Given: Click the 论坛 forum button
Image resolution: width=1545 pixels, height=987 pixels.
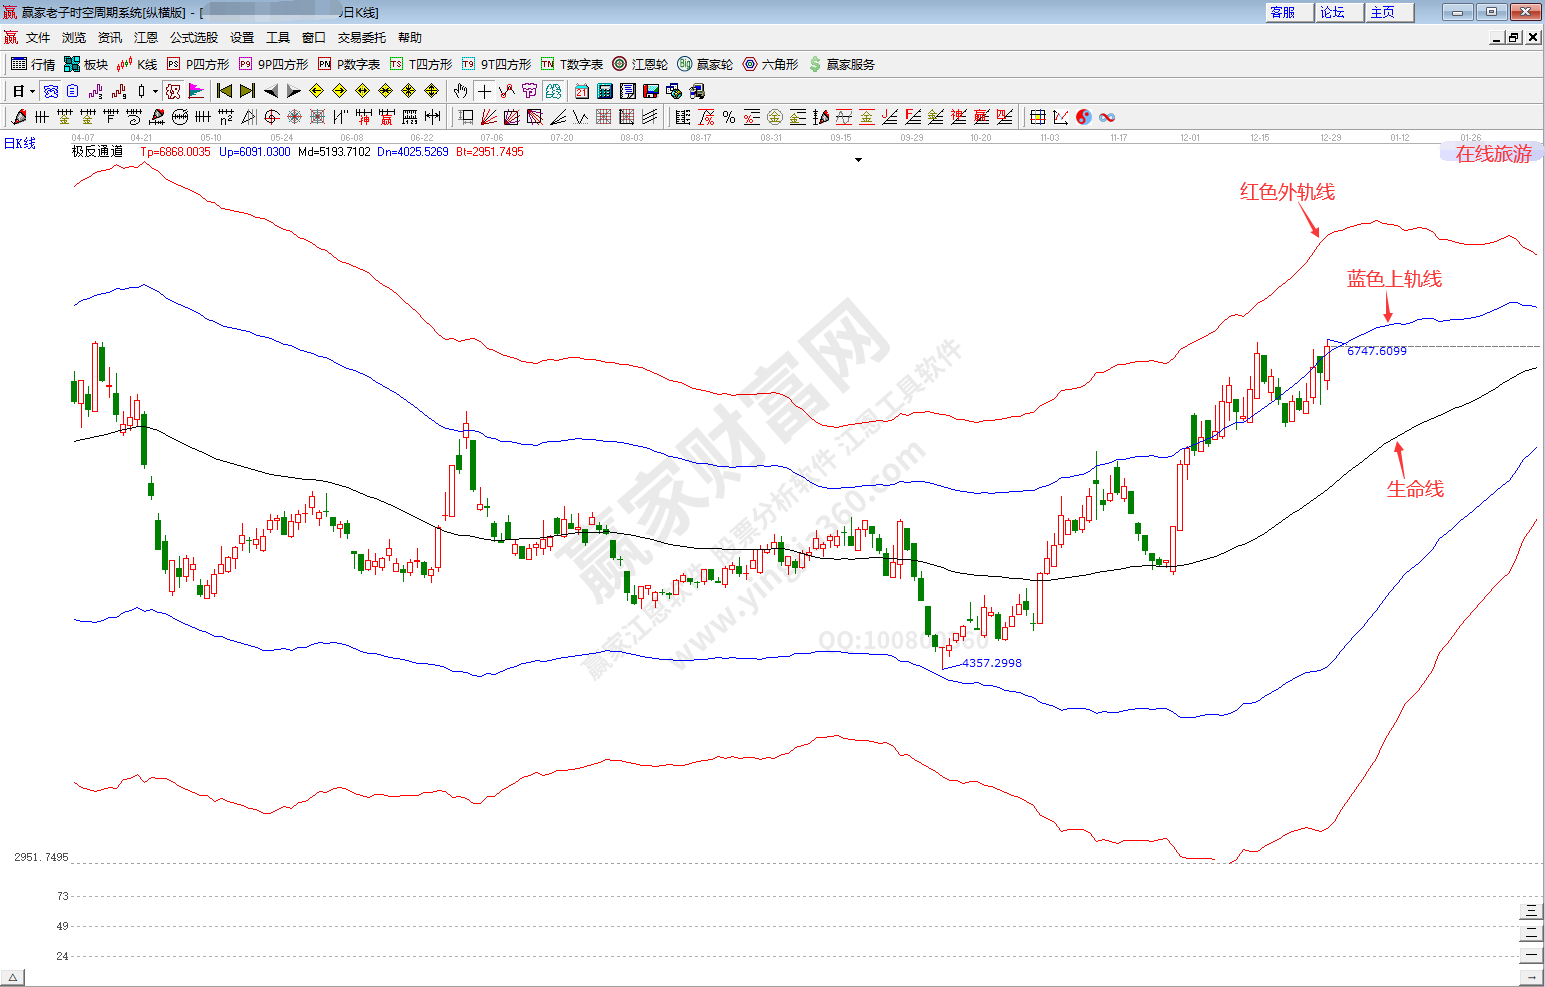Looking at the screenshot, I should (x=1333, y=12).
